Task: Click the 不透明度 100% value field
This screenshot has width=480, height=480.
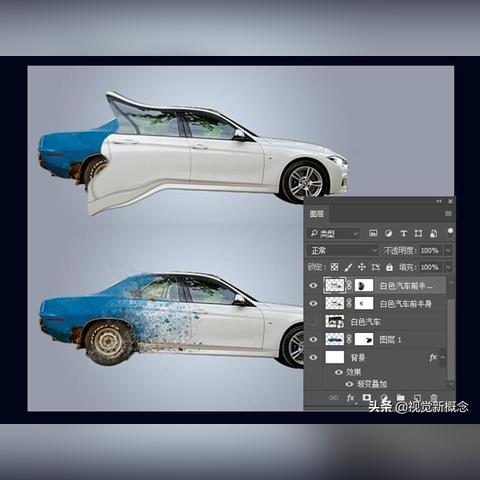Action: pos(430,250)
